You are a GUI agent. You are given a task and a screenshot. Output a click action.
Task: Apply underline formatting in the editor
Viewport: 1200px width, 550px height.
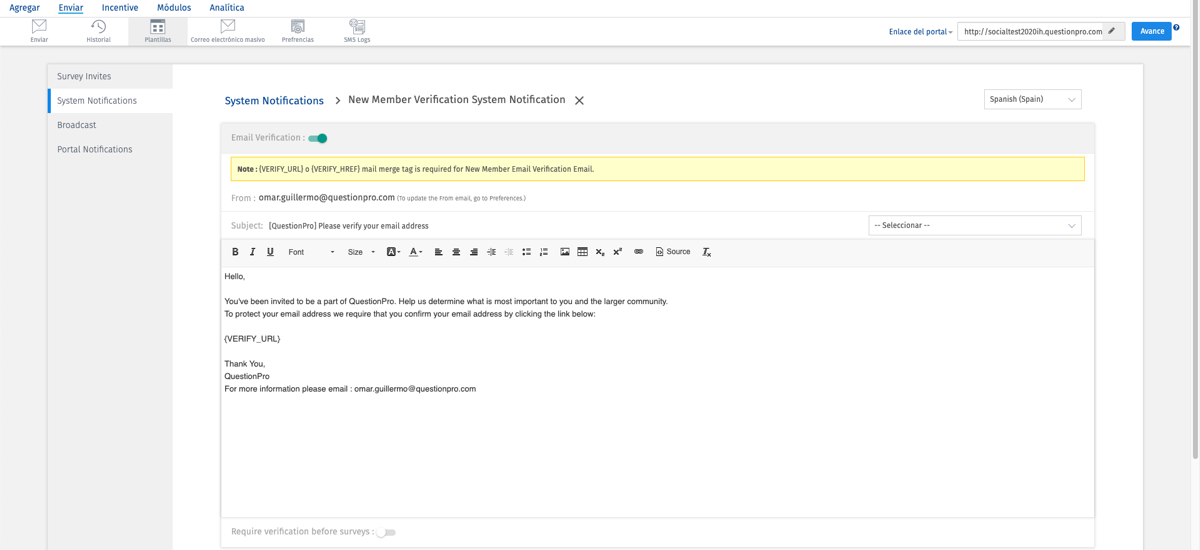[270, 252]
